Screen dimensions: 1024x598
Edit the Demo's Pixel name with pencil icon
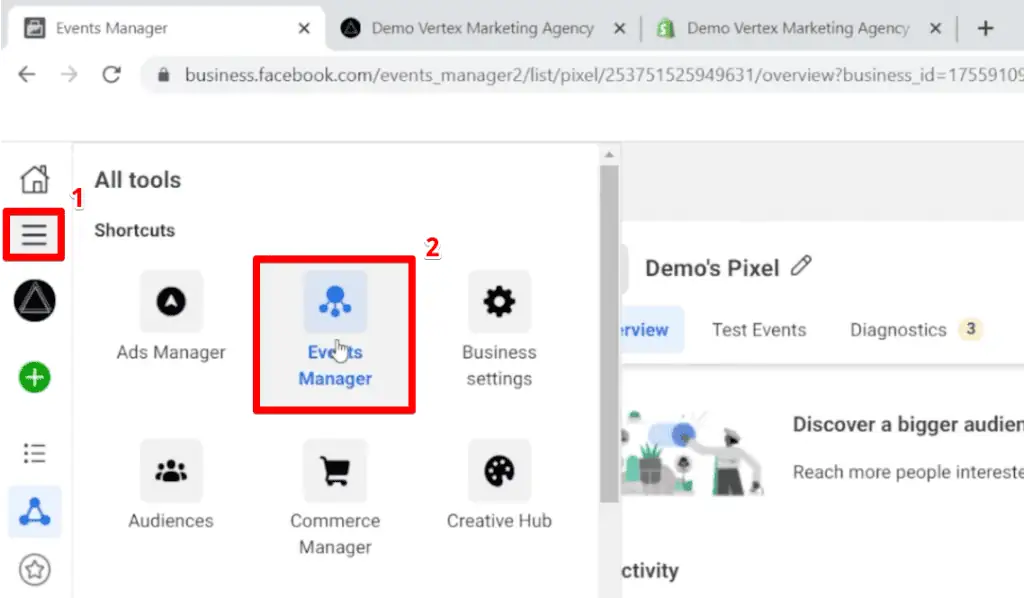(x=801, y=266)
